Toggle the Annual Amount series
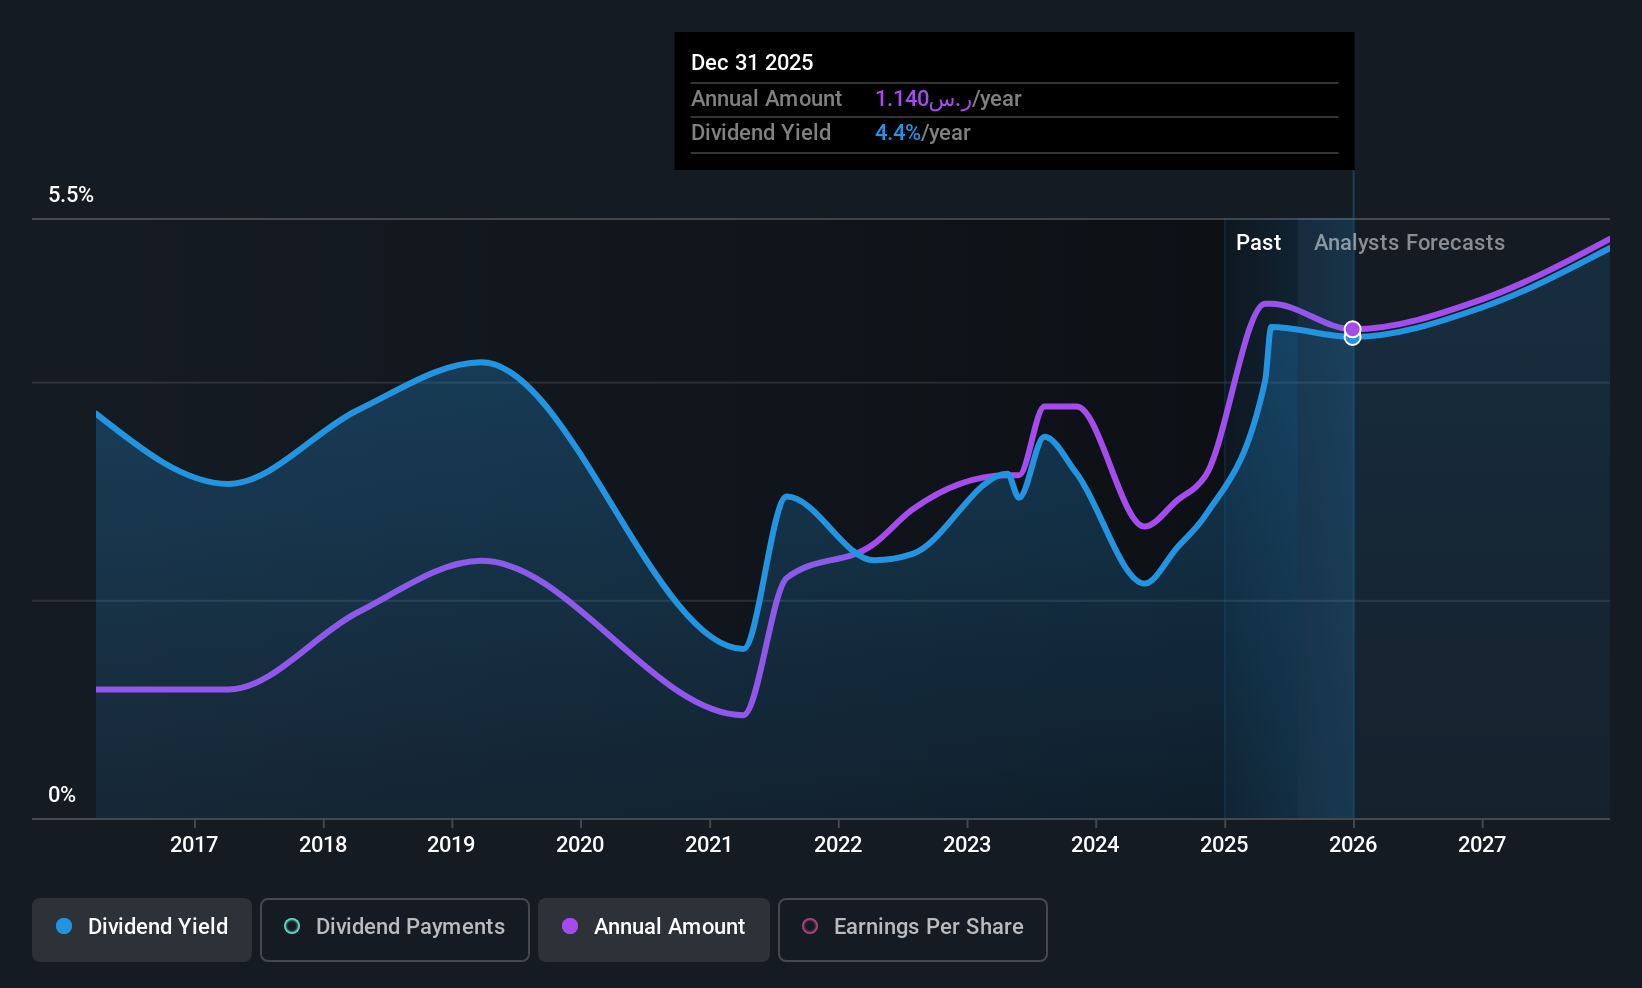The image size is (1642, 988). click(x=654, y=929)
